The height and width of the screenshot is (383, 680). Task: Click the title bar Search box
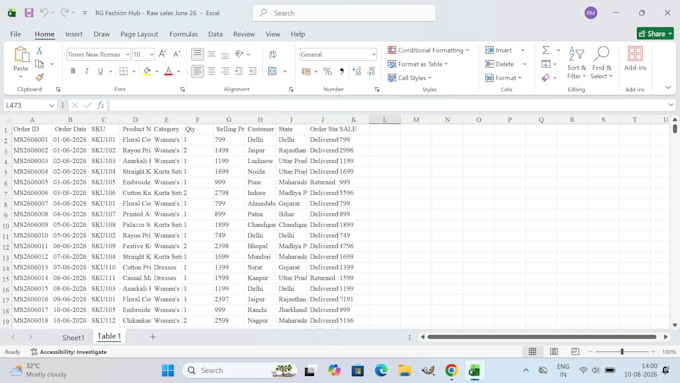(344, 13)
